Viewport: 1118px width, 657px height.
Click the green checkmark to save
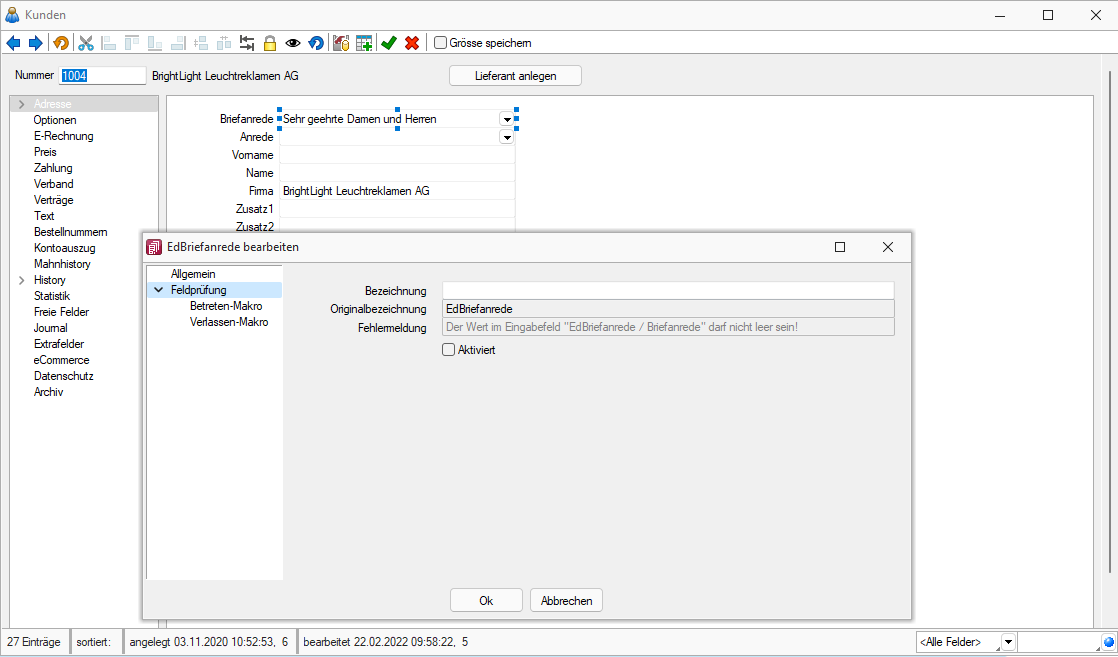tap(389, 43)
